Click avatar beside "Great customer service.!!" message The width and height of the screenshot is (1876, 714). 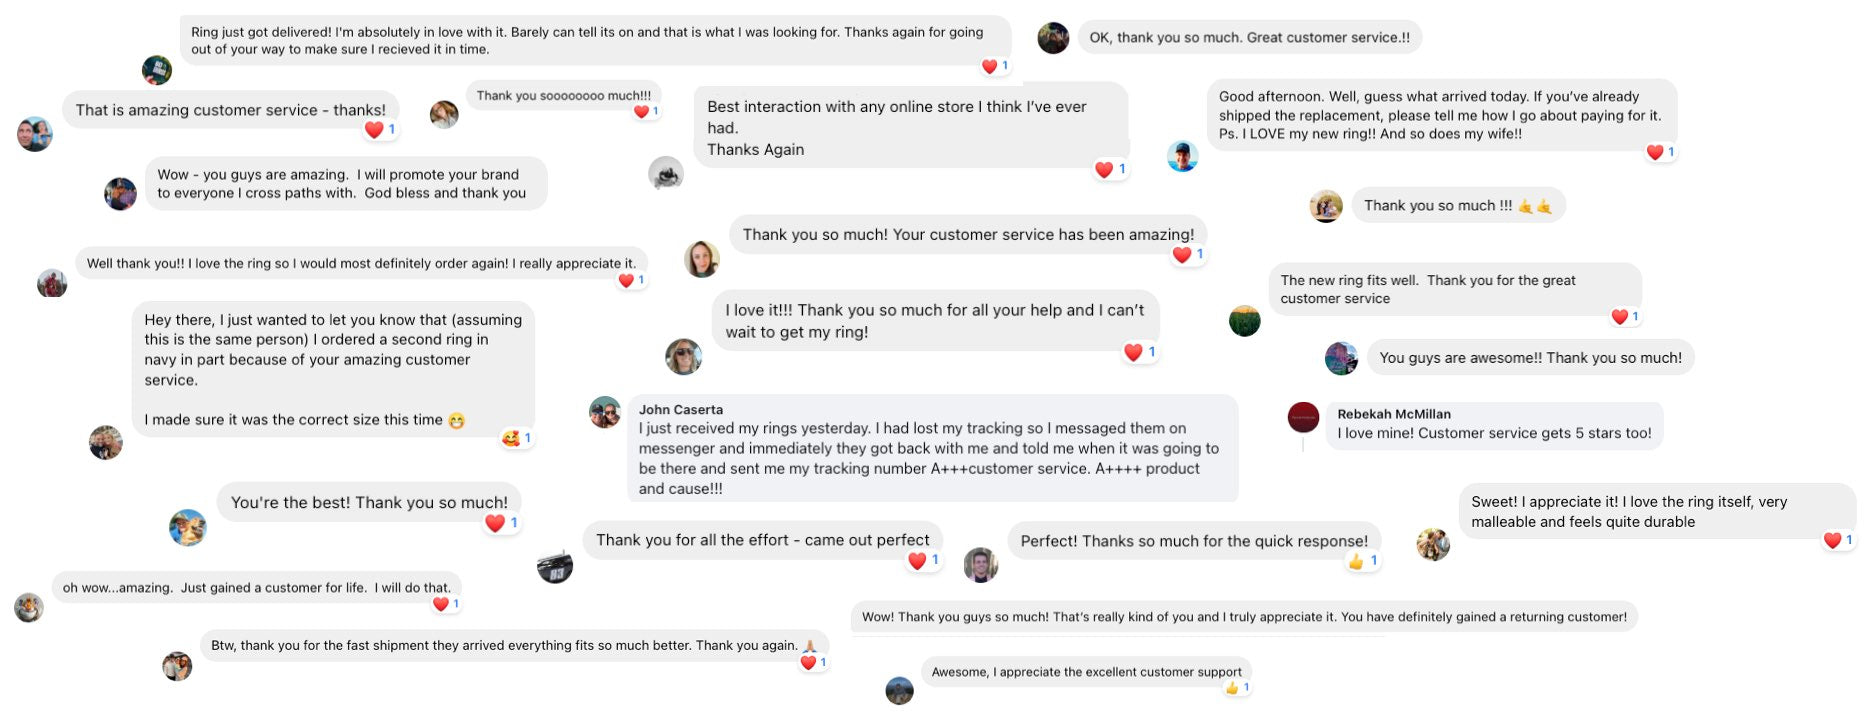click(x=1053, y=38)
